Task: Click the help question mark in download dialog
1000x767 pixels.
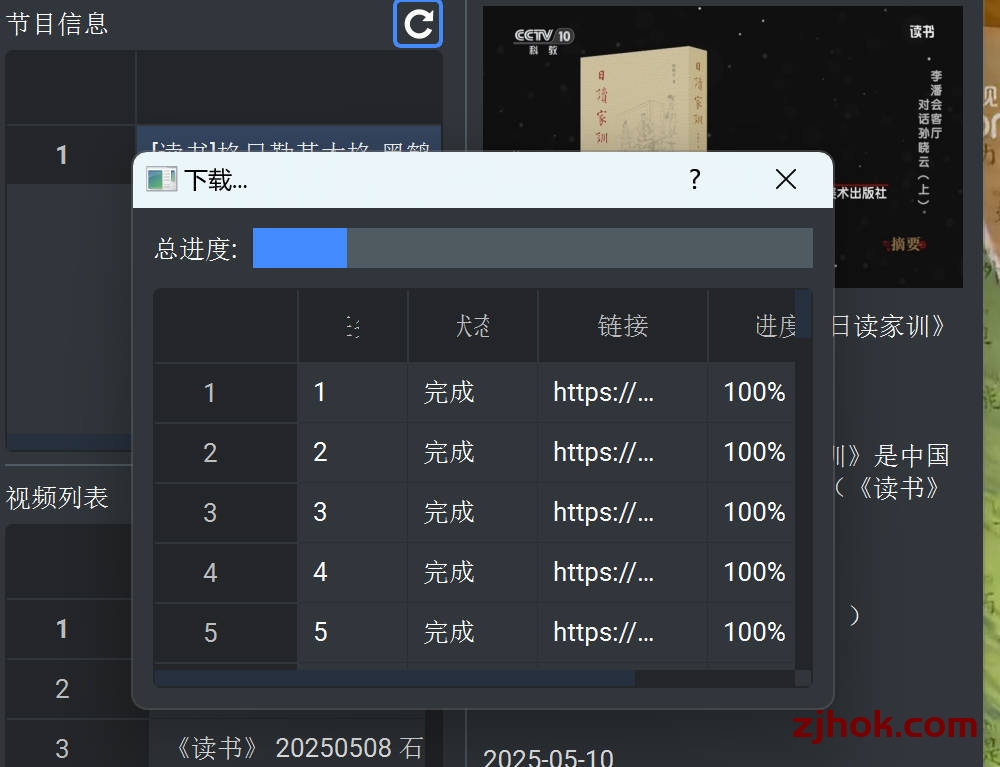Action: 695,179
